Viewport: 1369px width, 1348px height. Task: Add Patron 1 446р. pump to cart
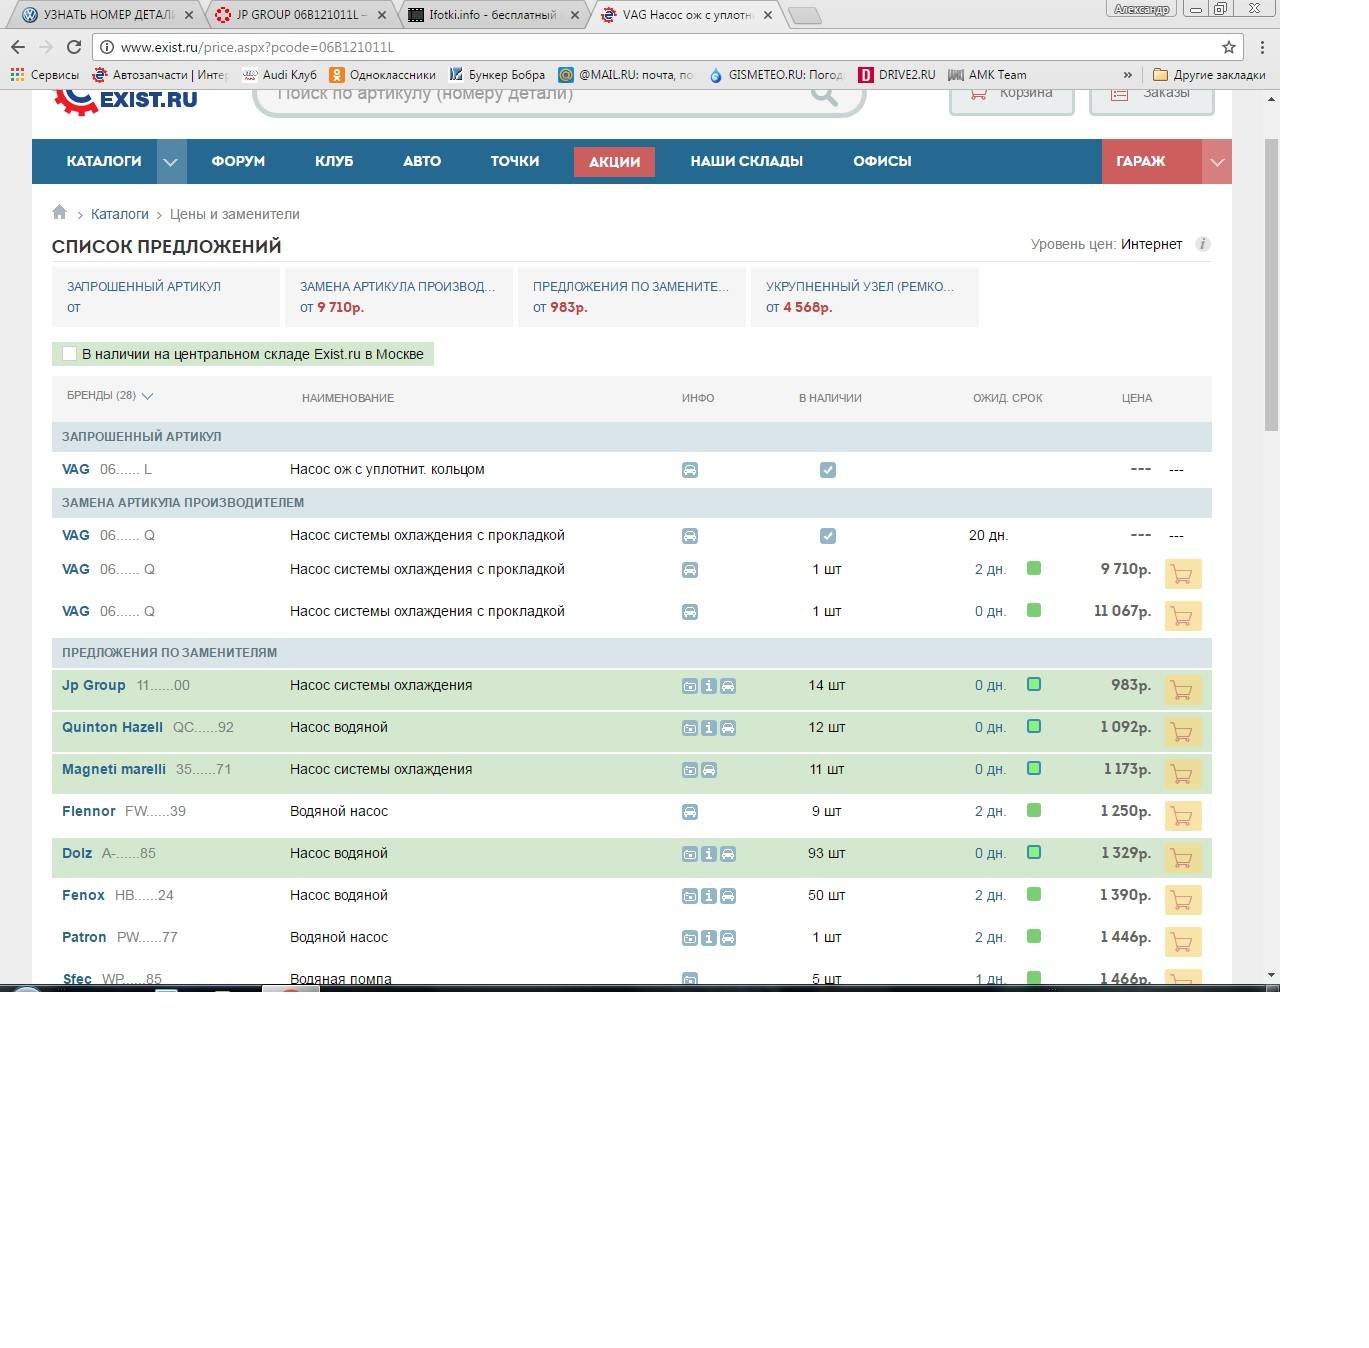(1182, 942)
